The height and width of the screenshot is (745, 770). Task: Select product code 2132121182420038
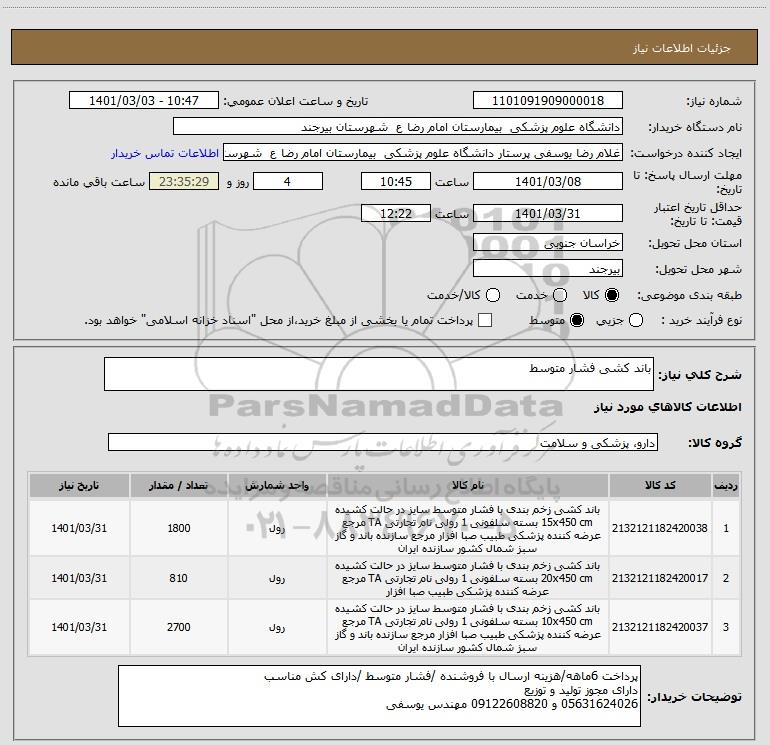[x=660, y=528]
